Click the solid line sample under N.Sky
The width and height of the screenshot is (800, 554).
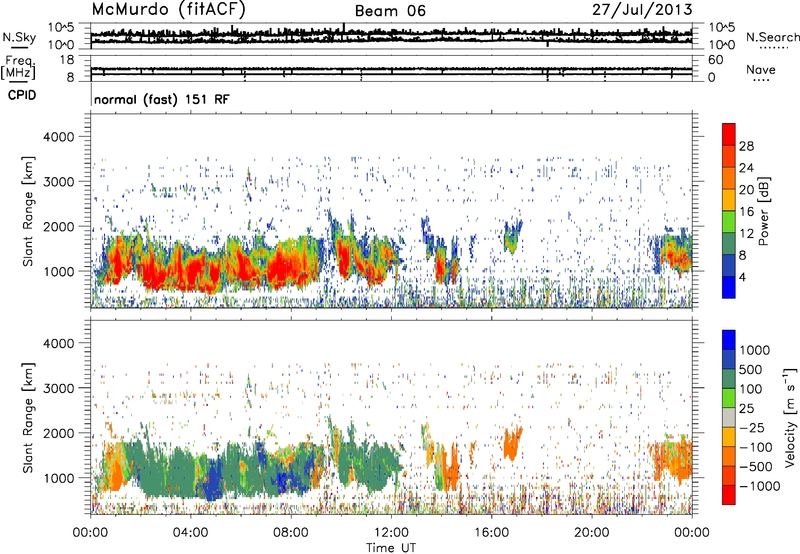tap(19, 47)
